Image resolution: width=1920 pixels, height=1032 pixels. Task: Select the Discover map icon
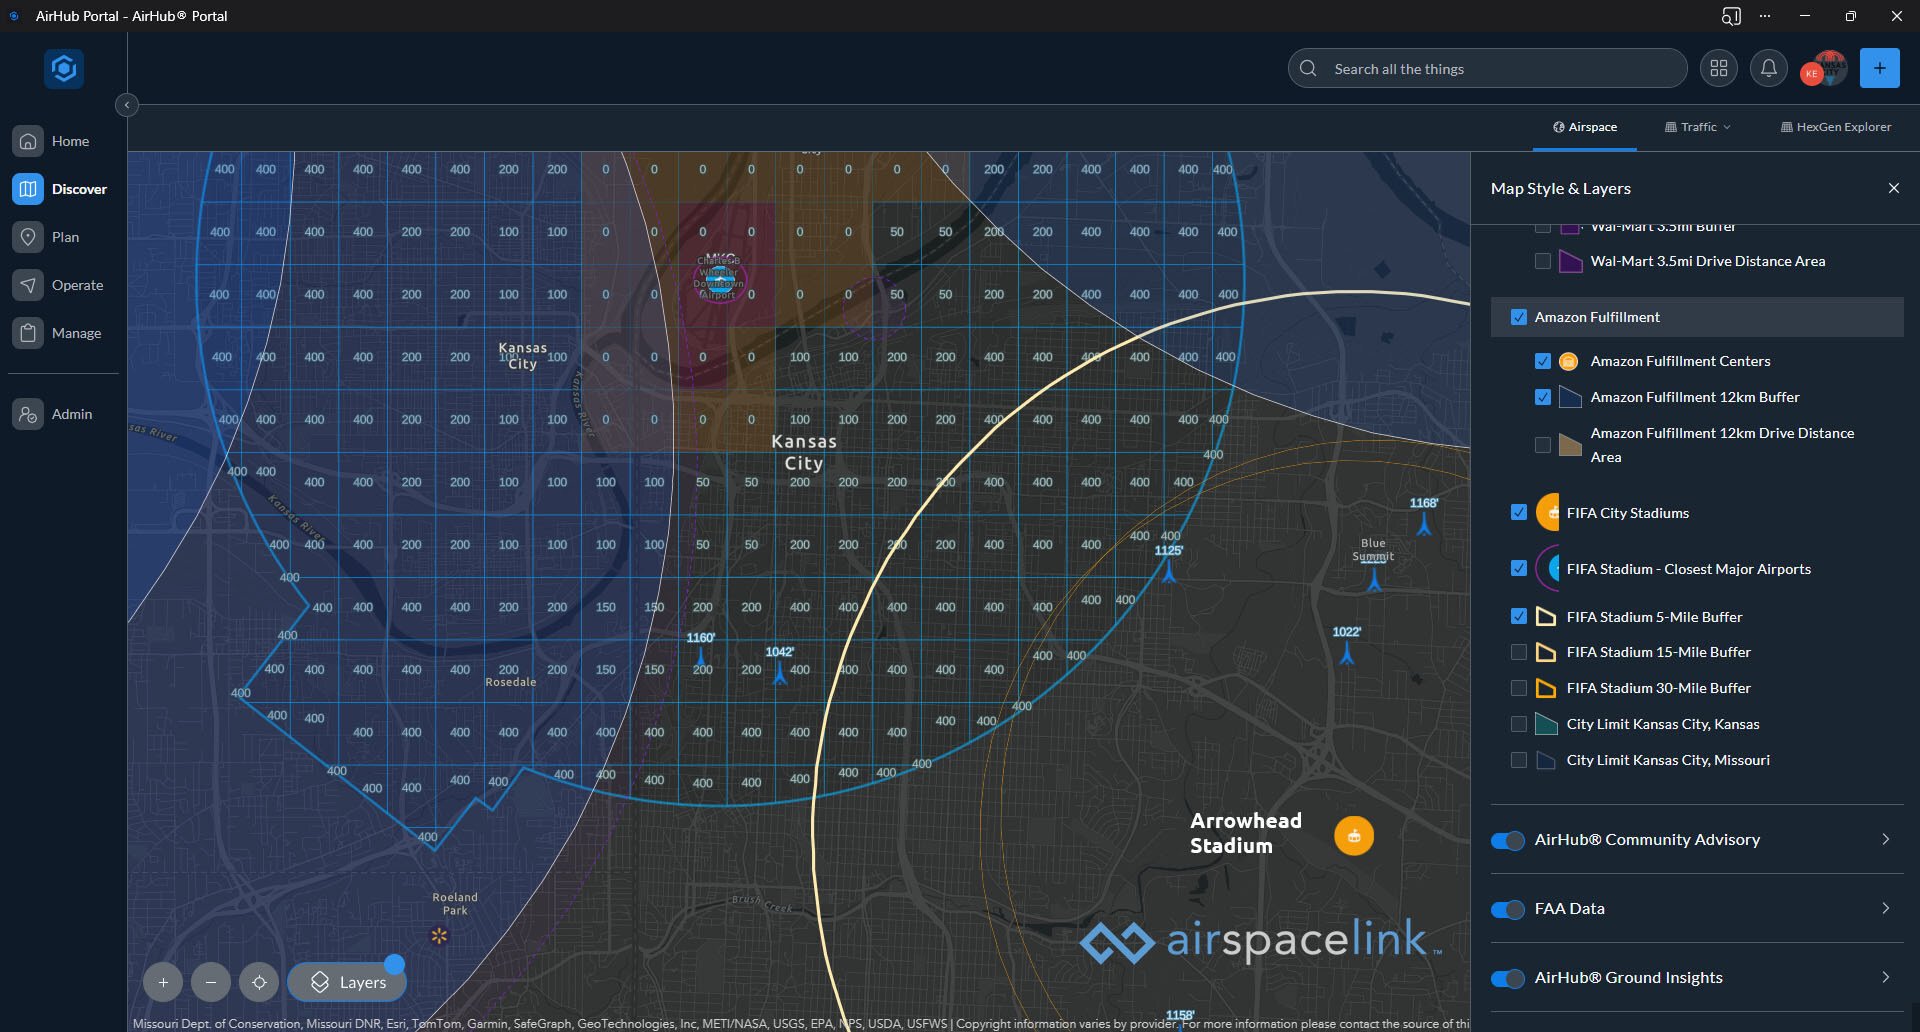click(x=28, y=189)
